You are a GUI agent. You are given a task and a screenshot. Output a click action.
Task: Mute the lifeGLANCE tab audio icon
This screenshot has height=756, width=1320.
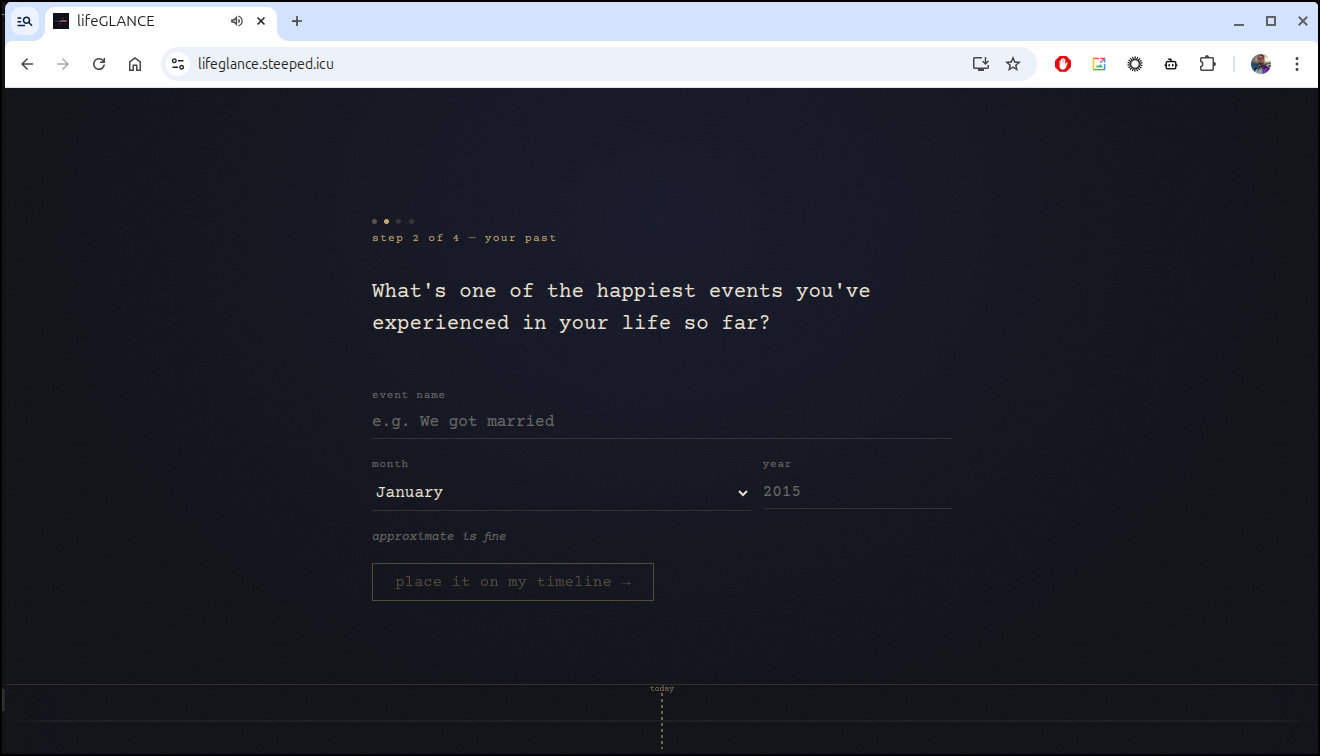237,21
